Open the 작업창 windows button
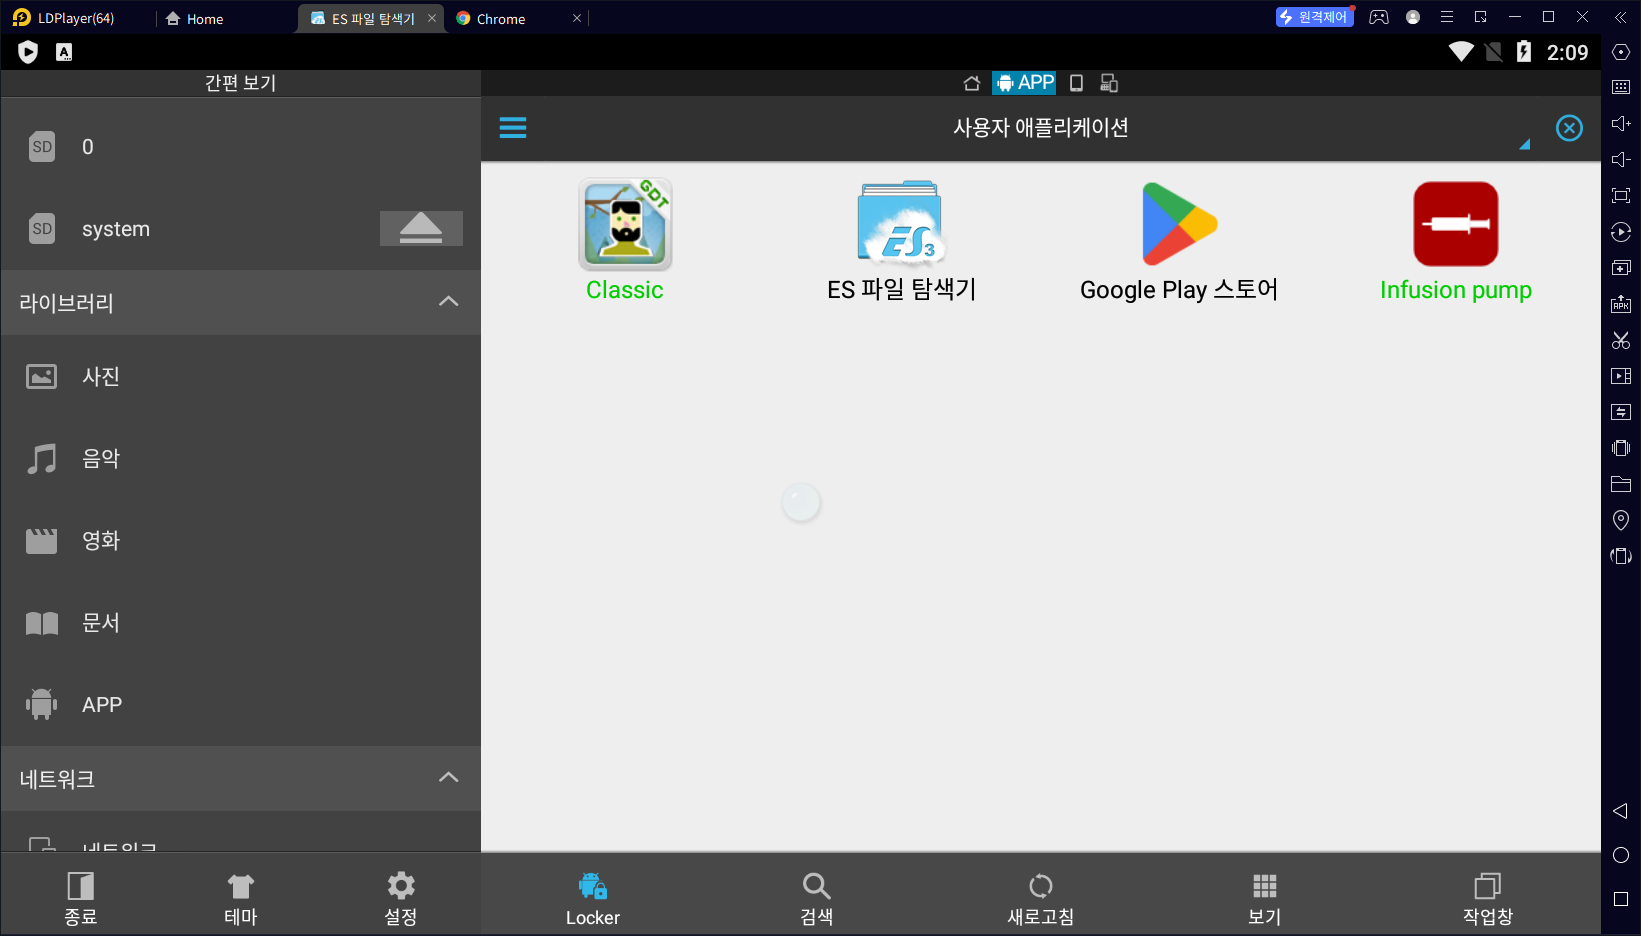1641x936 pixels. click(x=1488, y=898)
